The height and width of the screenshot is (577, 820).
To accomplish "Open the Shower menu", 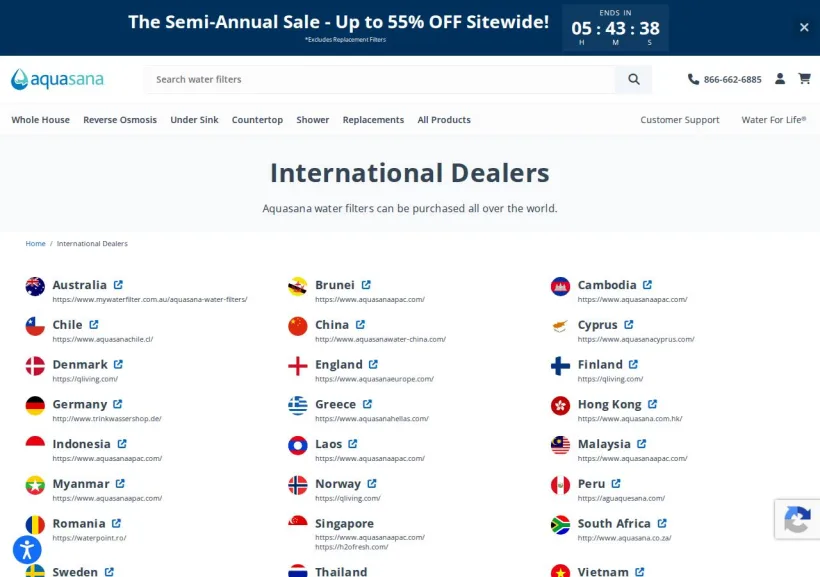I will [x=313, y=120].
